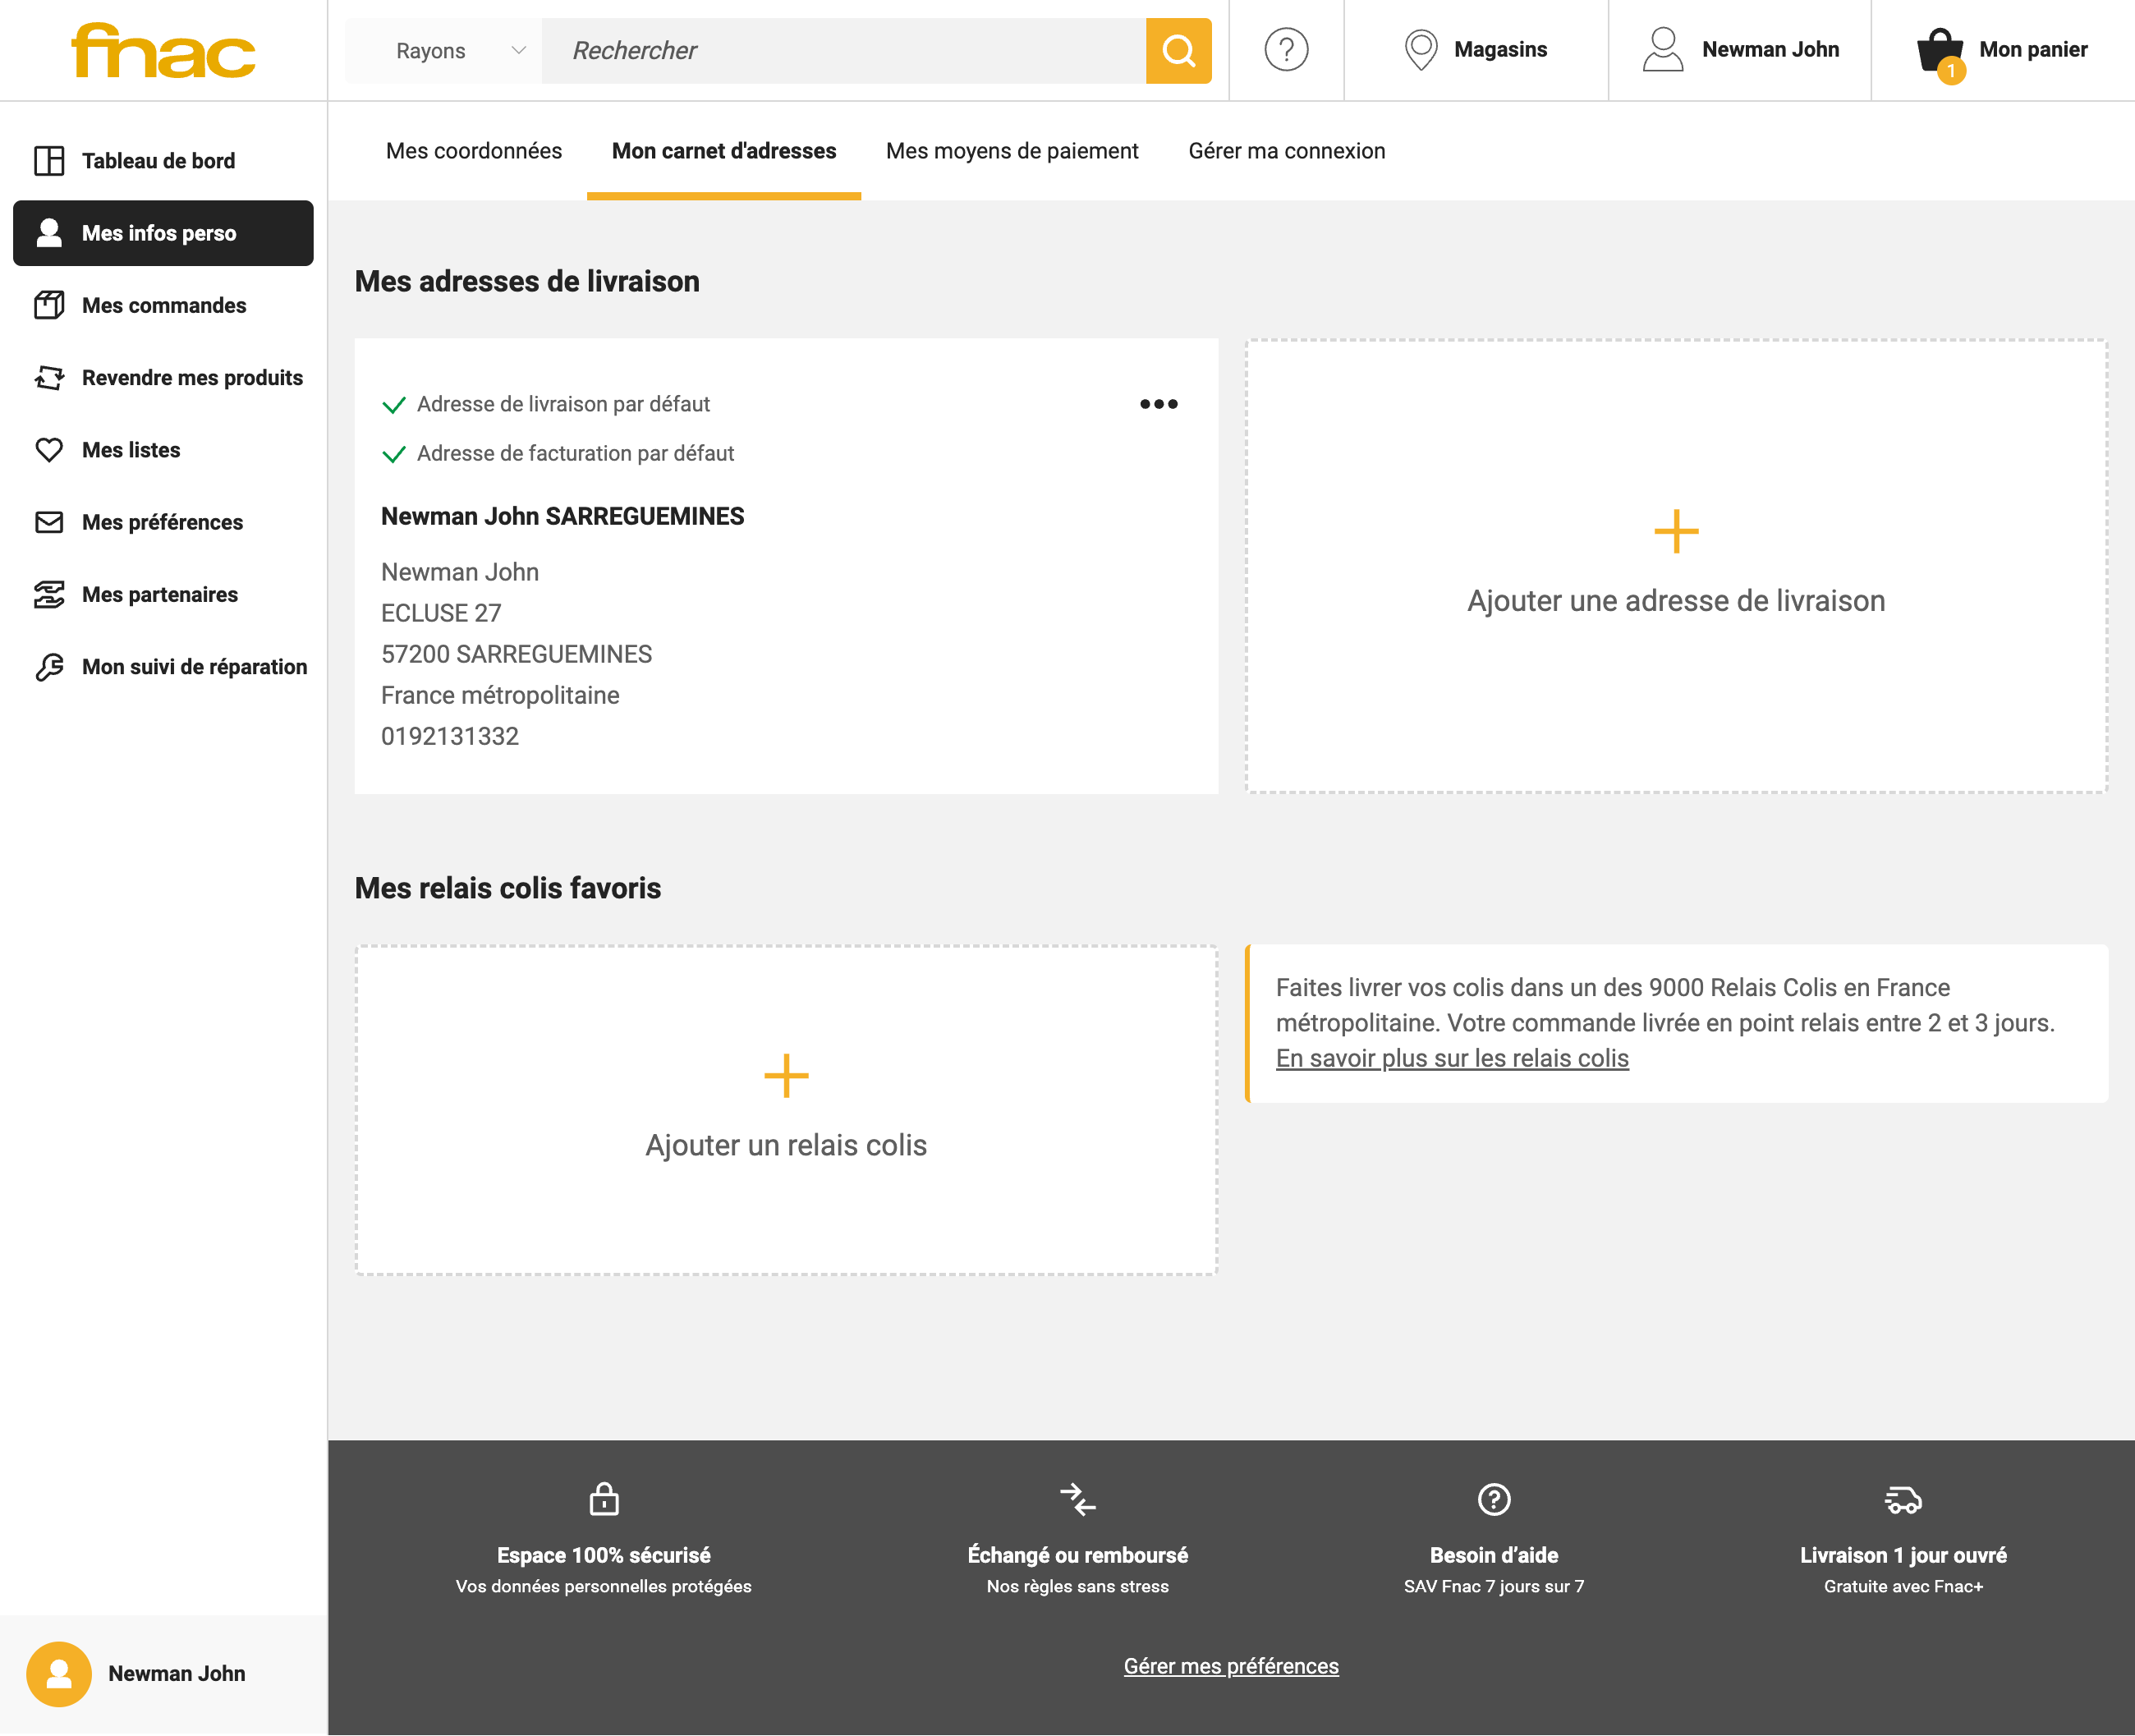Select Gérer ma connexion

click(1287, 151)
